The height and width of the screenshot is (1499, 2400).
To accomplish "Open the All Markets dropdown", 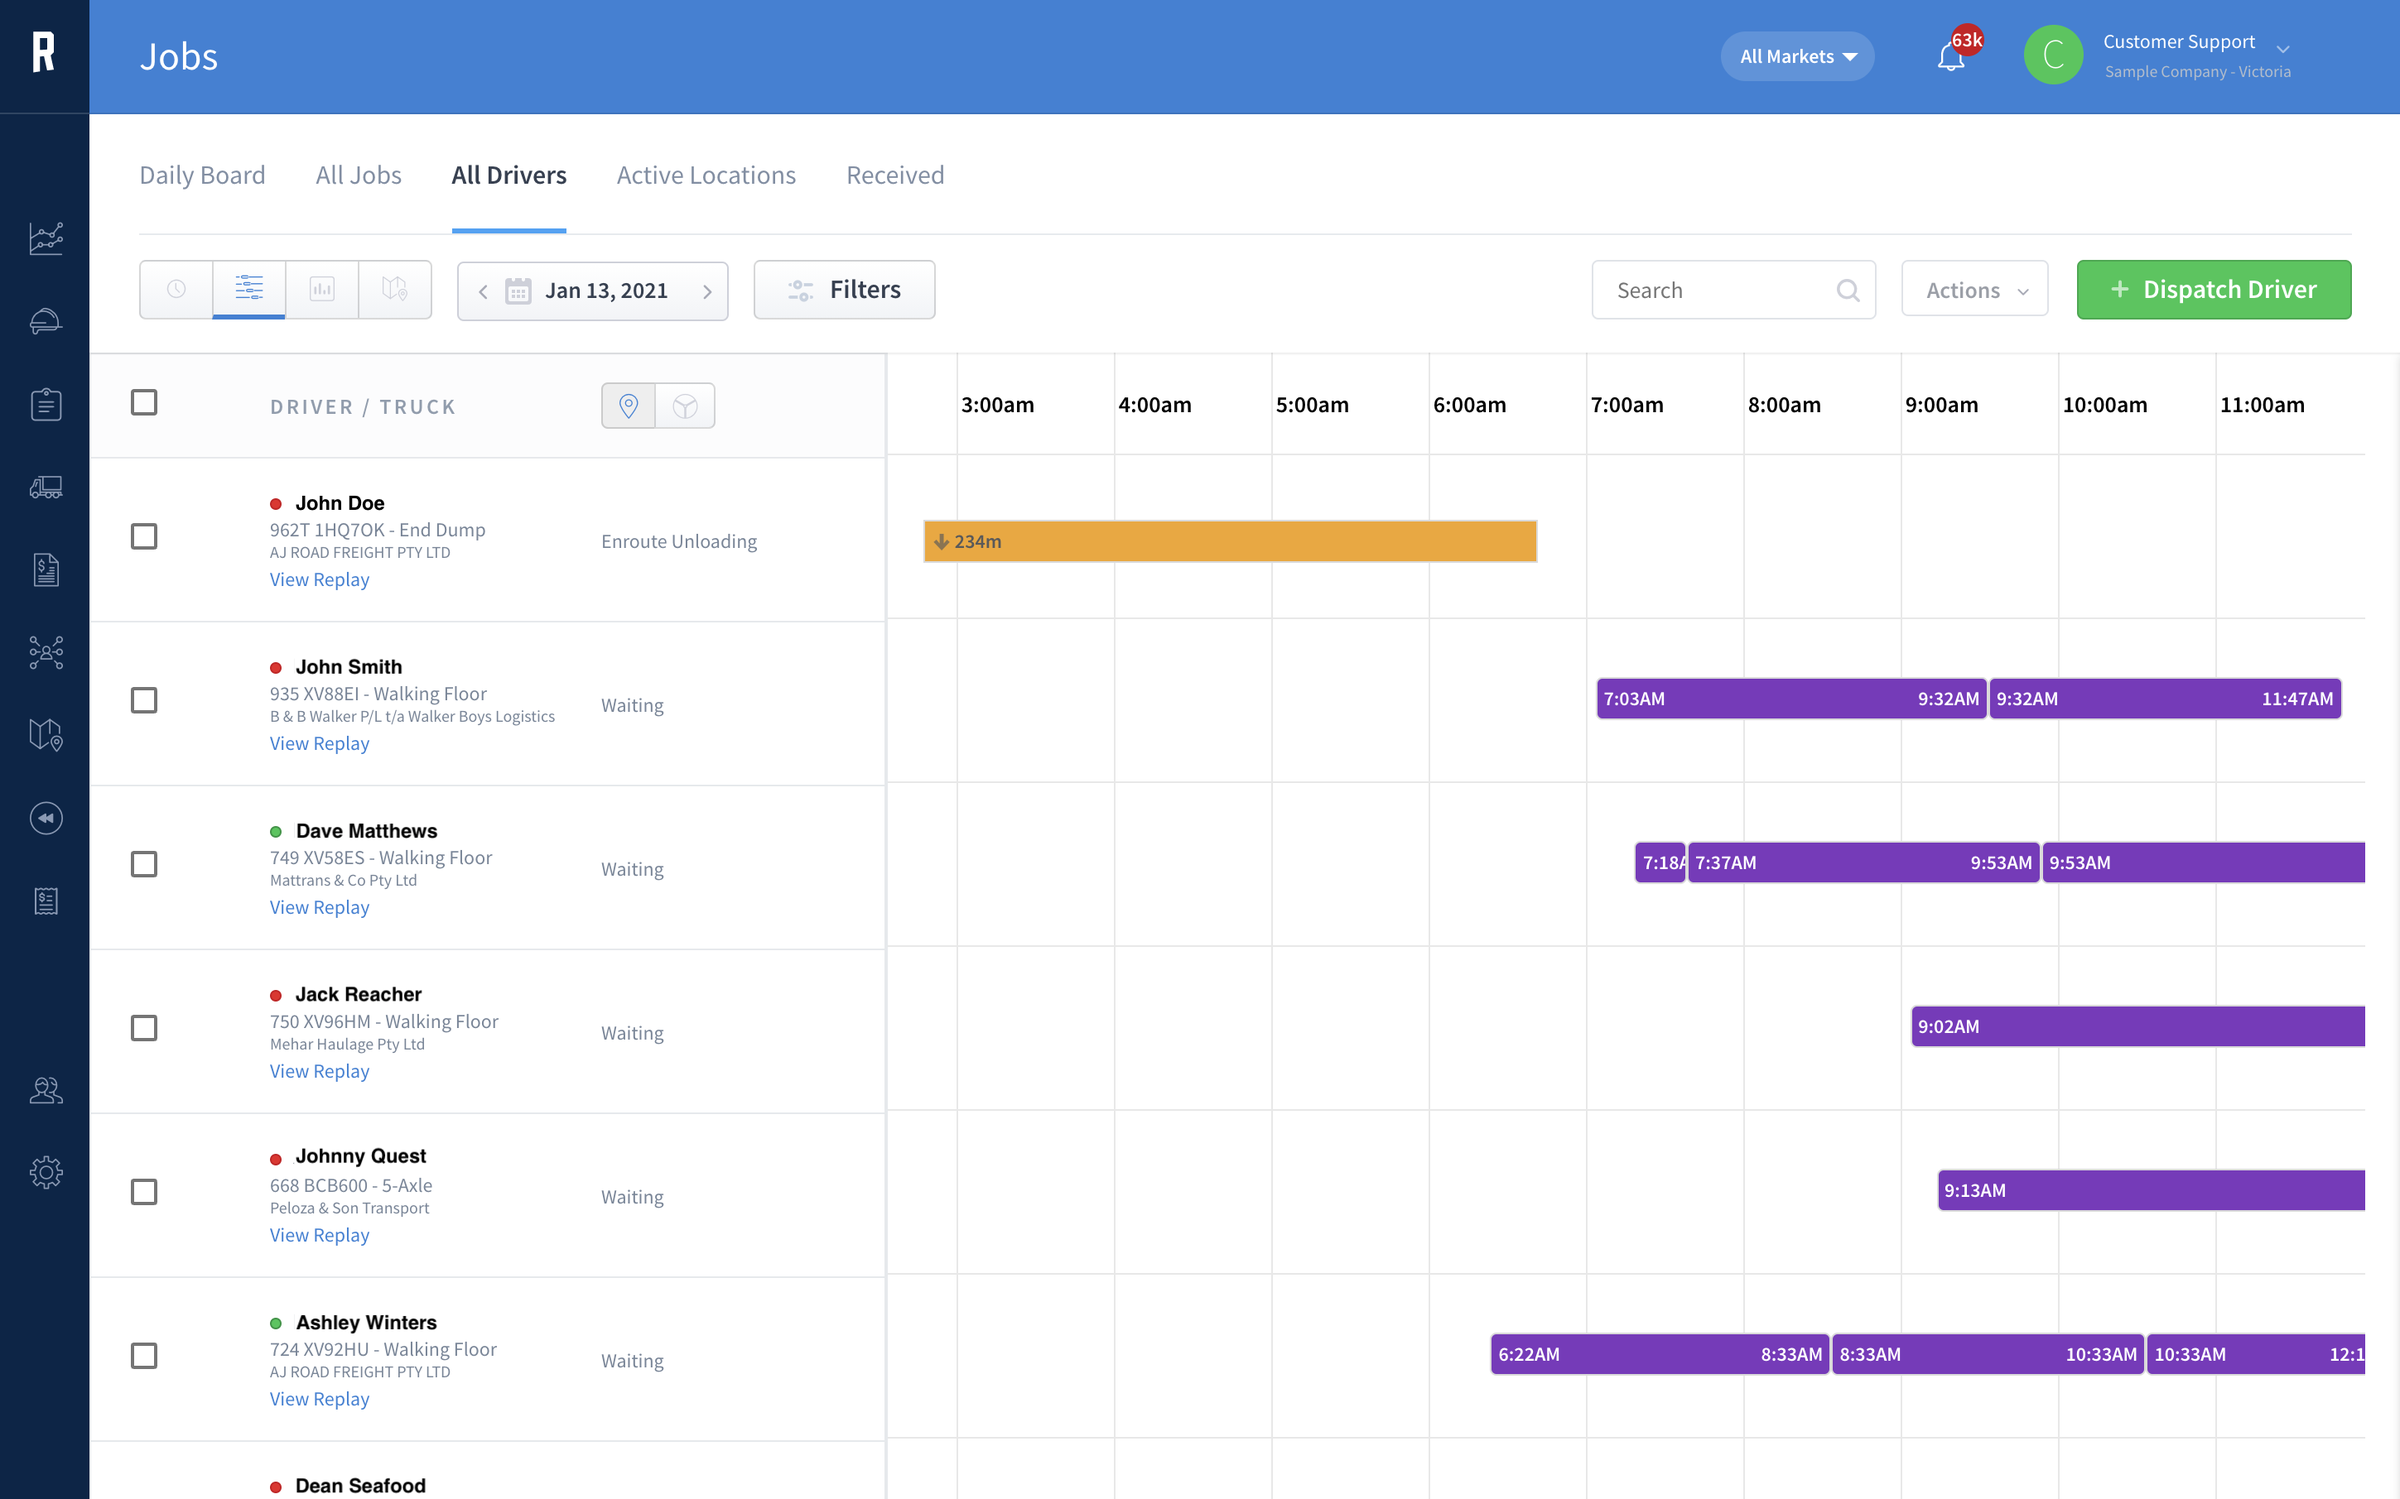I will (1797, 56).
